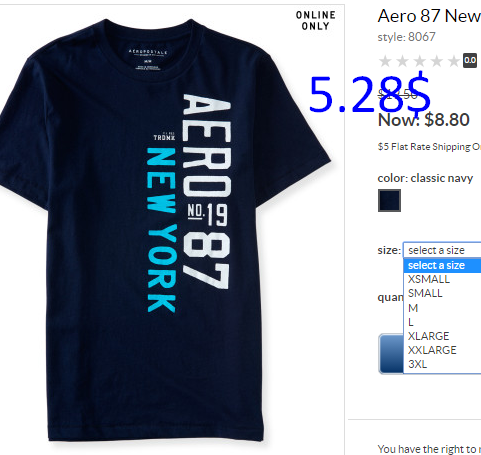Click the fifth rating star
The image size is (481, 455).
454,61
